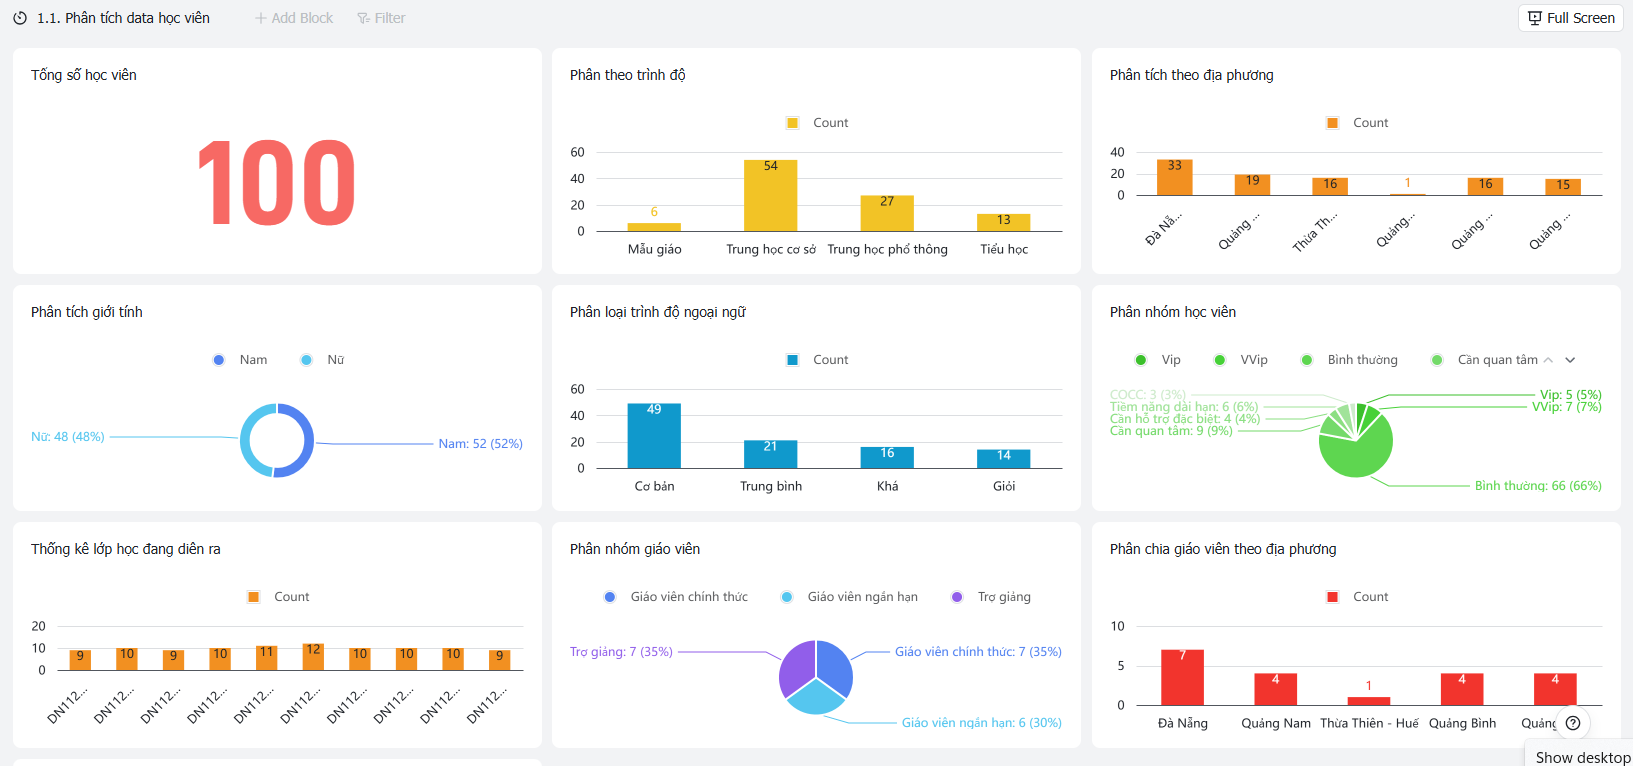Click the Full Screen presentation icon
Screen dimensions: 1633x766
1535,18
